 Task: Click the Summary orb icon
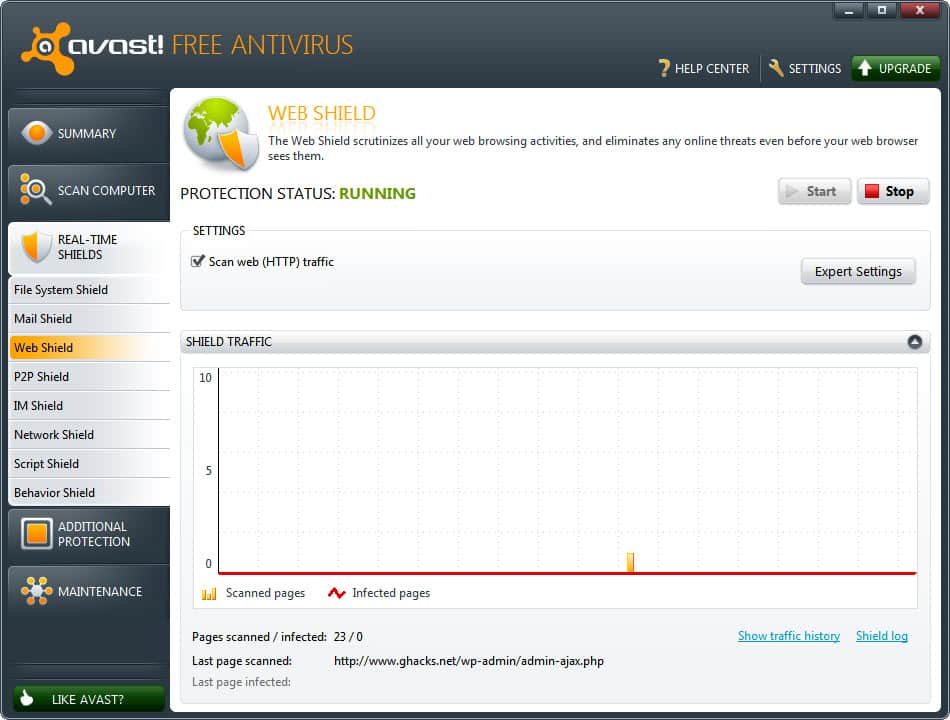pos(36,131)
